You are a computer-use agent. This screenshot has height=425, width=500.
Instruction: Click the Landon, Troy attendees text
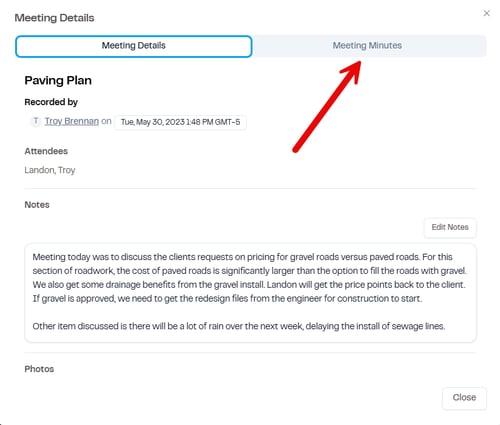(x=50, y=170)
